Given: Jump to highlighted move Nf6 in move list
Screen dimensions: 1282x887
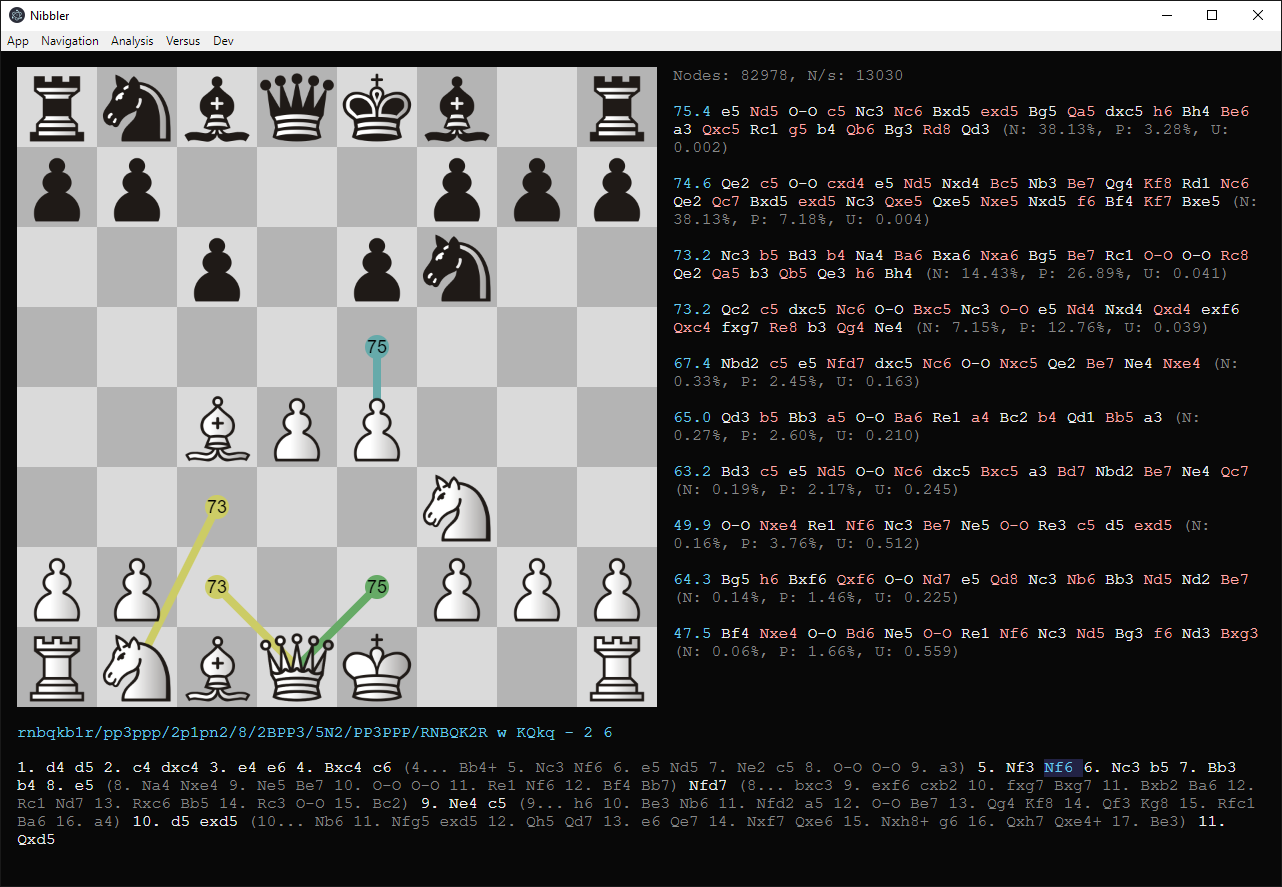Looking at the screenshot, I should coord(1059,767).
